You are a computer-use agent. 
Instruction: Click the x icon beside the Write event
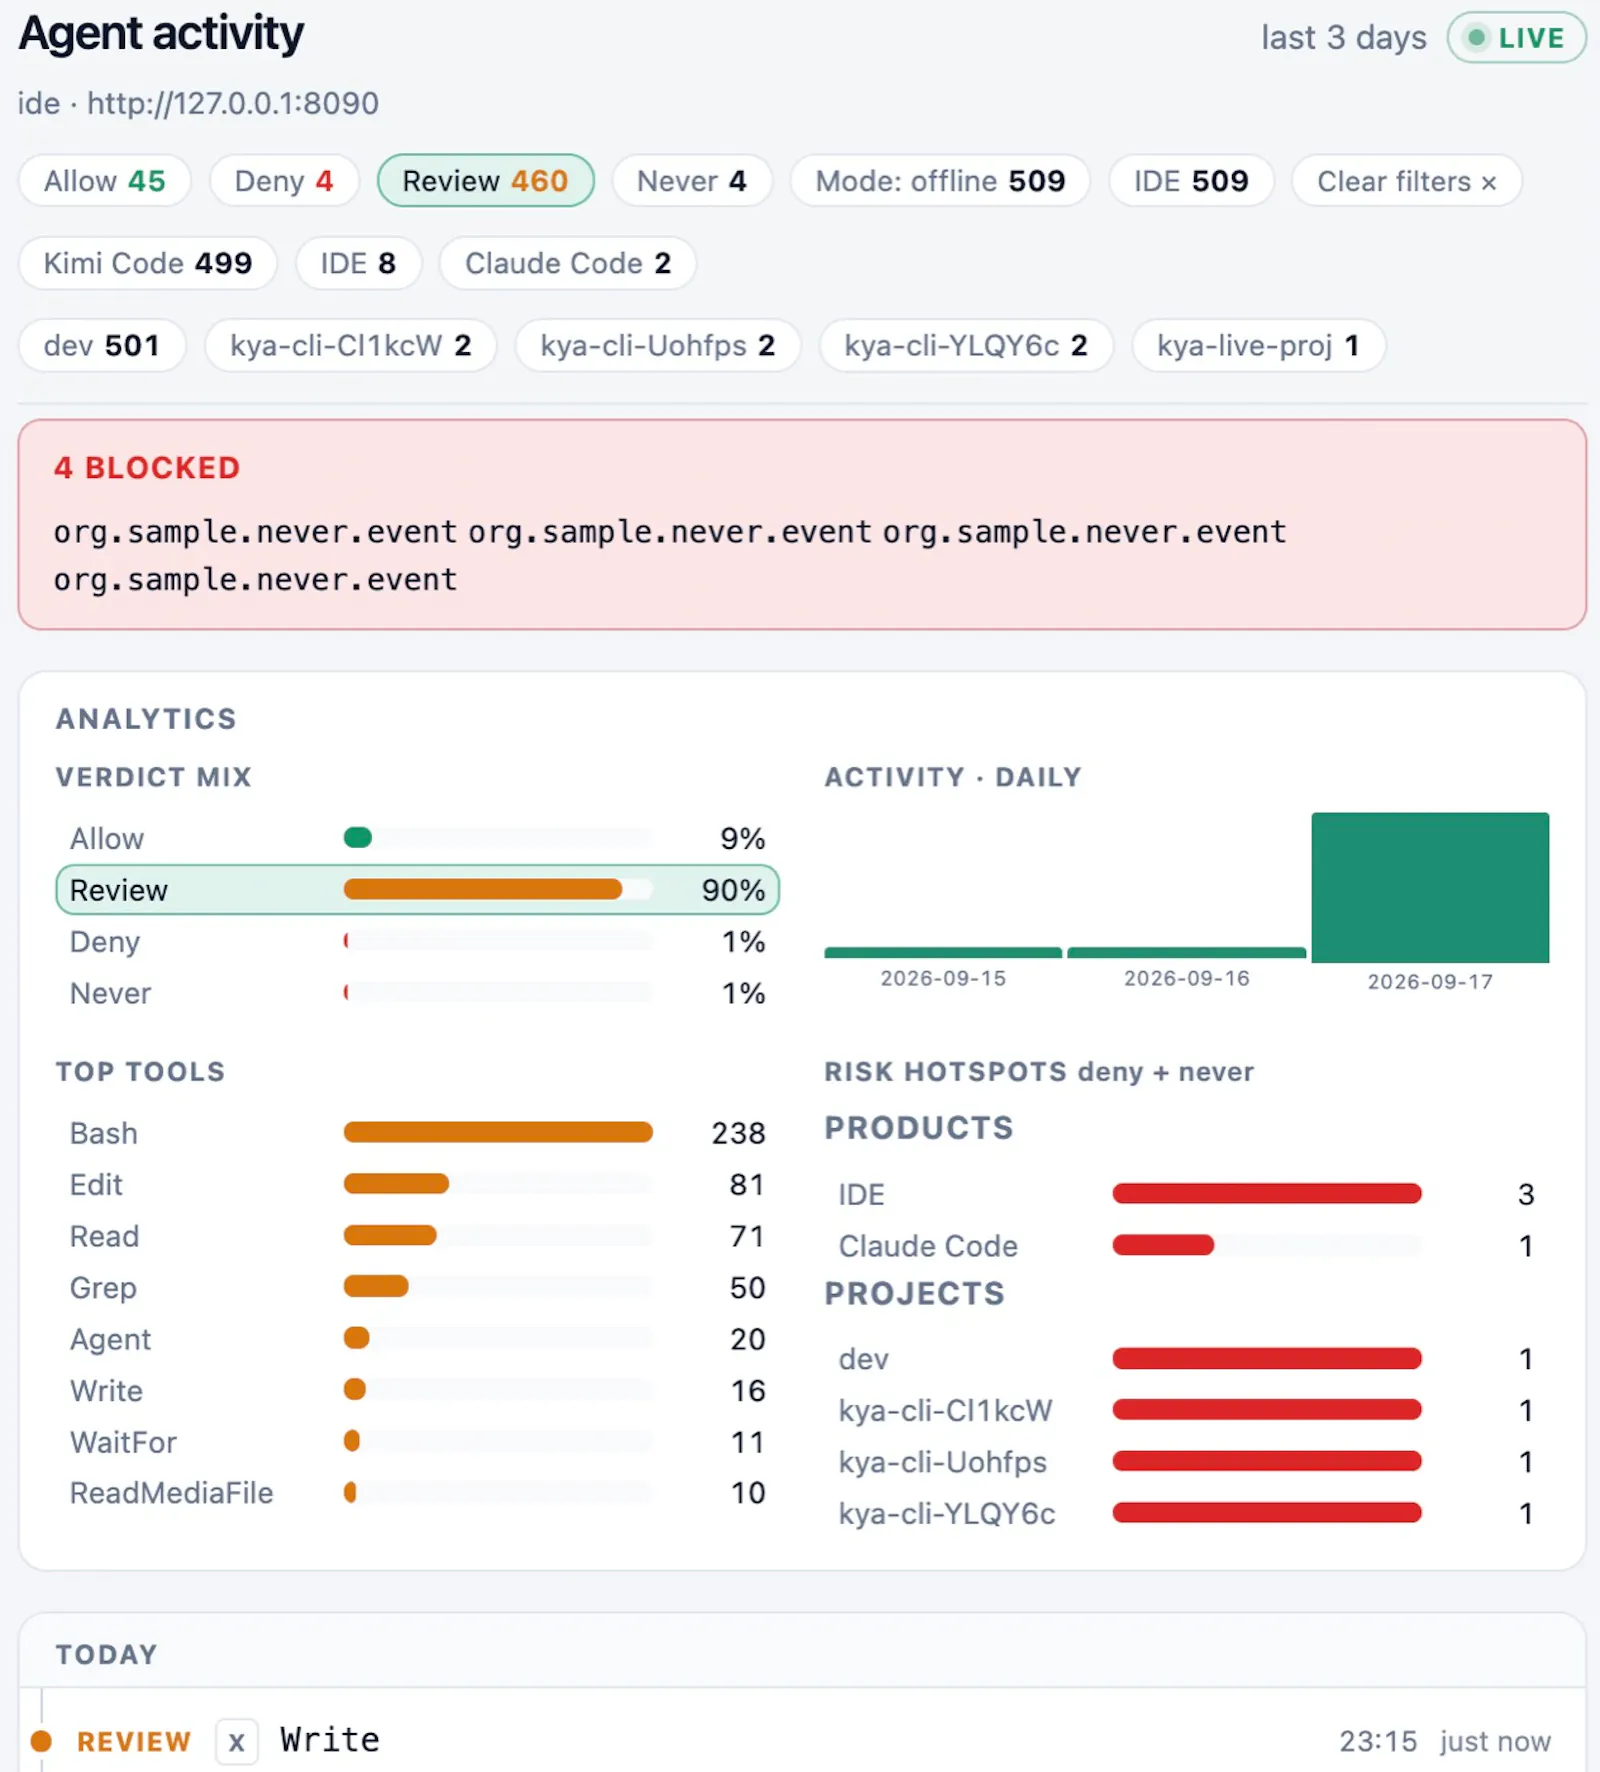pyautogui.click(x=237, y=1742)
